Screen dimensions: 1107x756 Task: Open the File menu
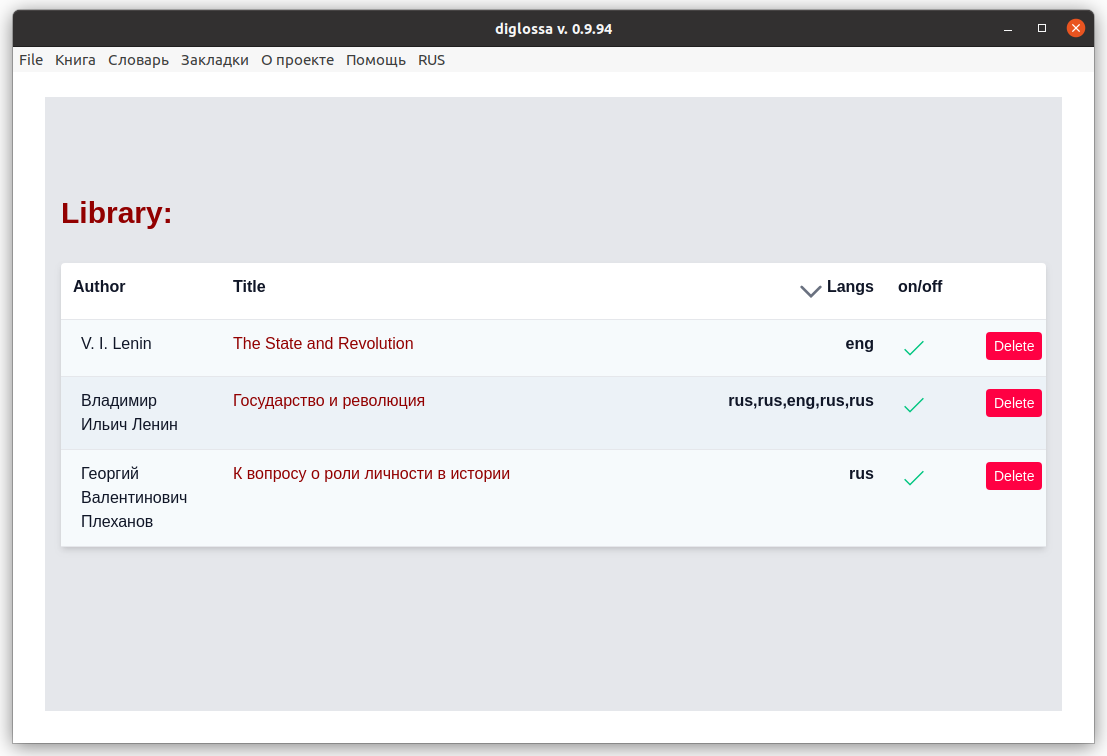(31, 60)
